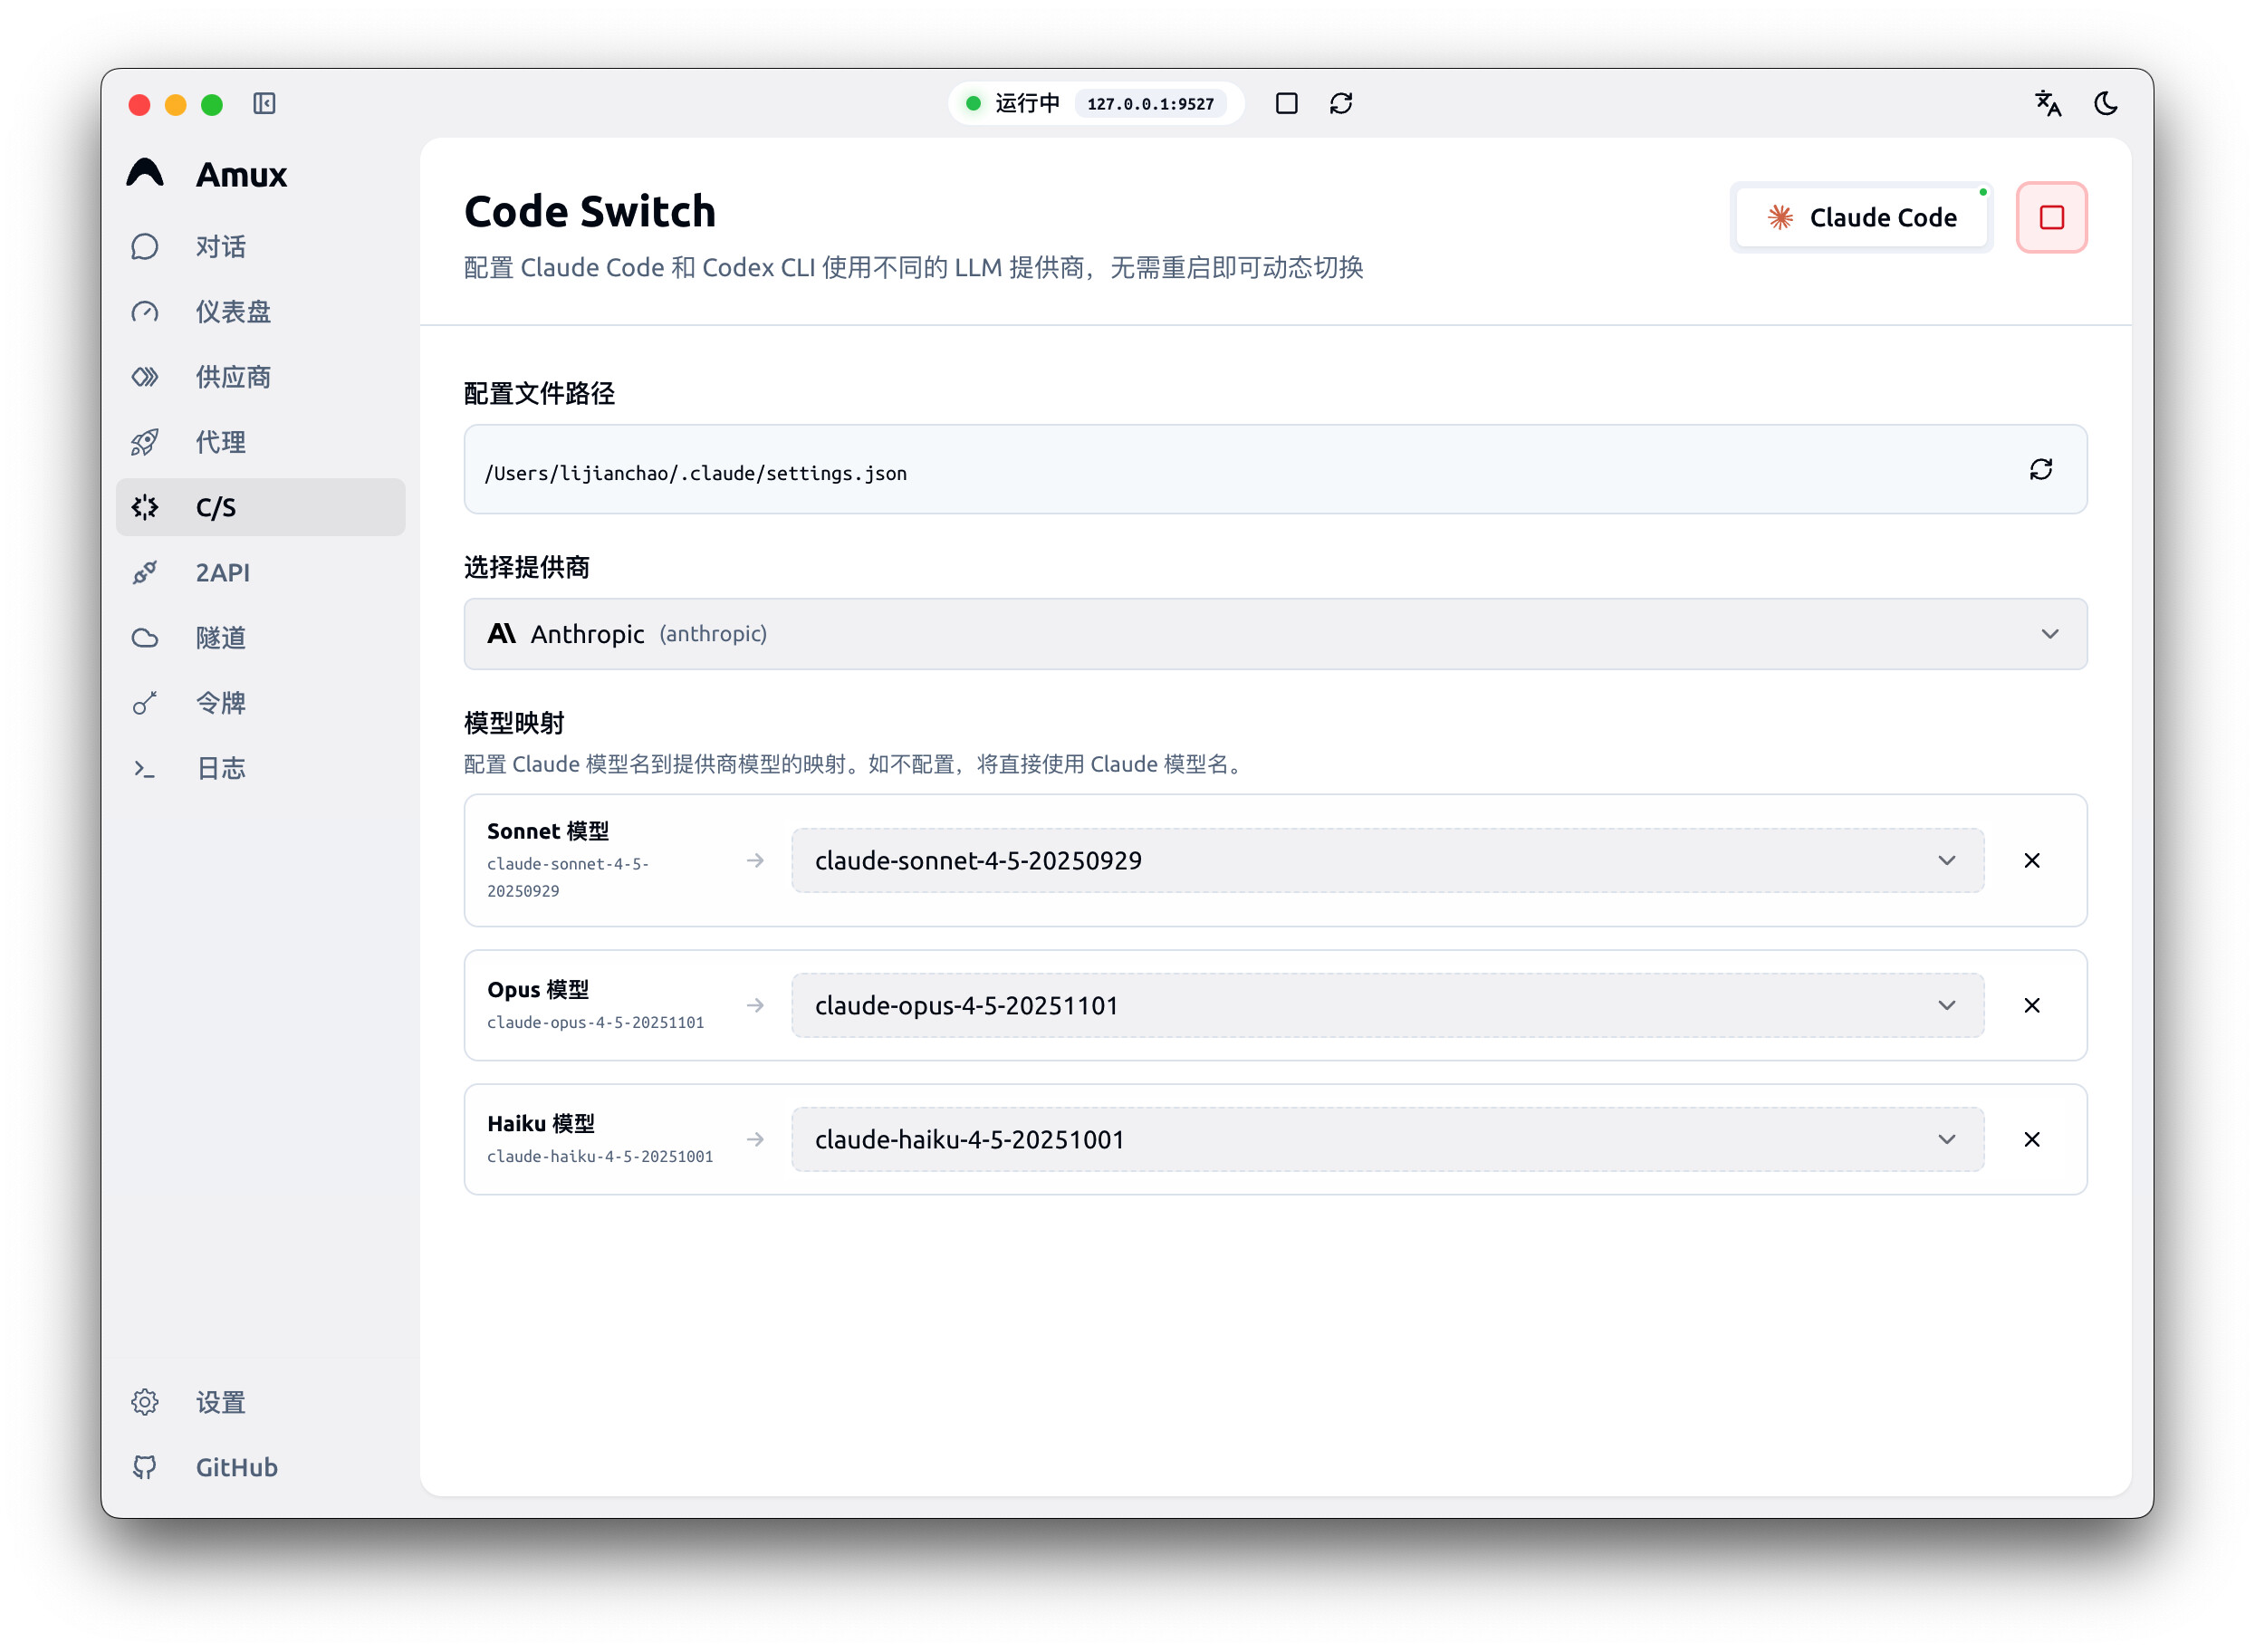The height and width of the screenshot is (1652, 2255).
Task: Switch language with translate icon
Action: (x=2047, y=104)
